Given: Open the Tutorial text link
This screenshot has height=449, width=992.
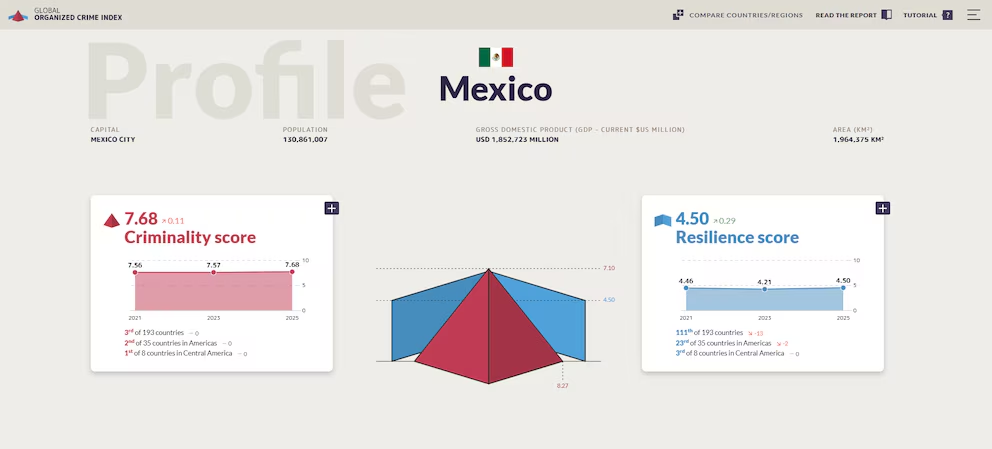Looking at the screenshot, I should pyautogui.click(x=920, y=15).
